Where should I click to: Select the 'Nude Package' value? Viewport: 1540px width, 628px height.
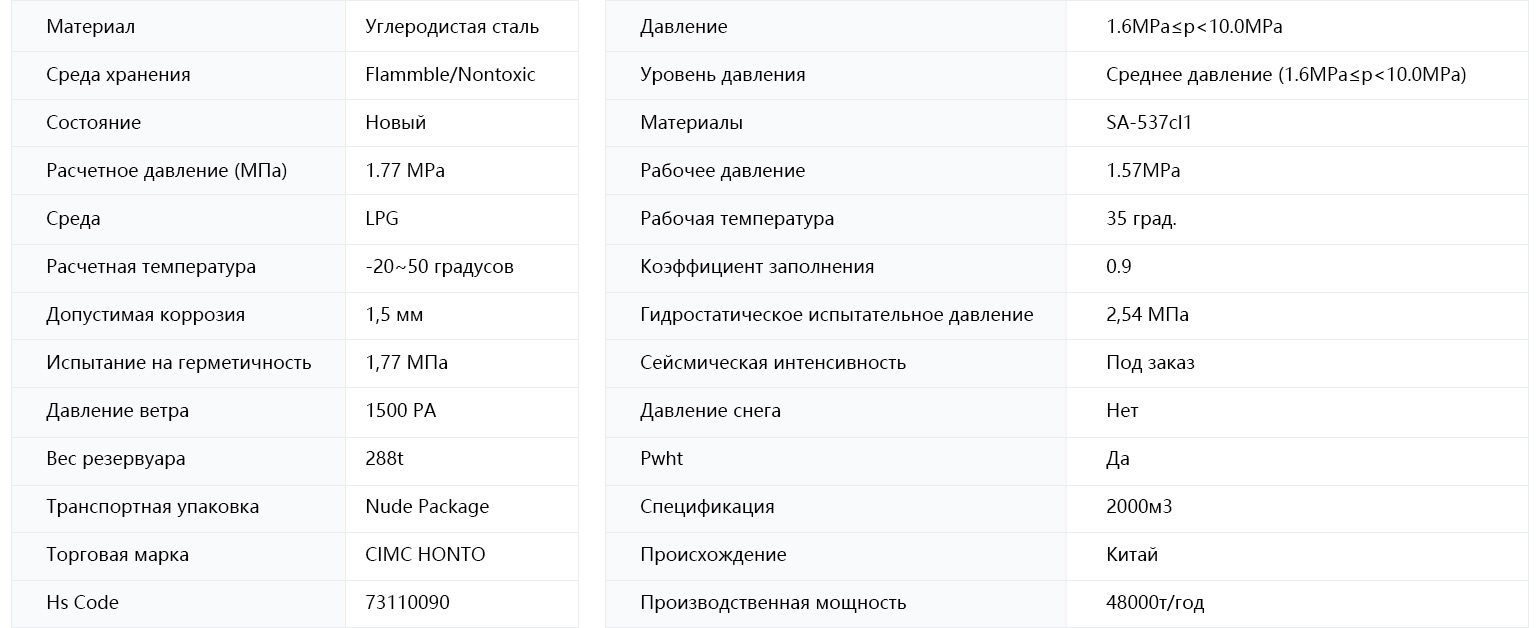(427, 507)
